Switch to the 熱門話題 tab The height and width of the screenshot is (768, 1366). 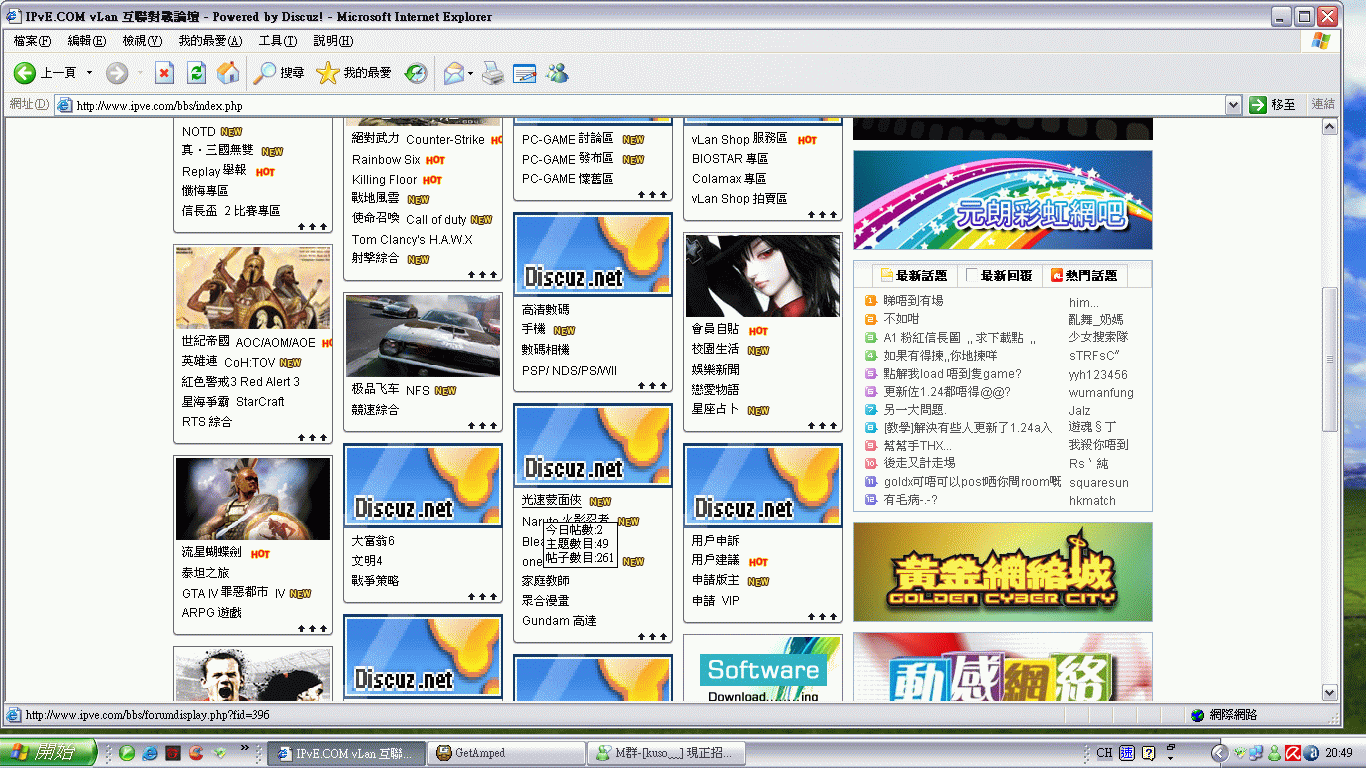point(1084,276)
